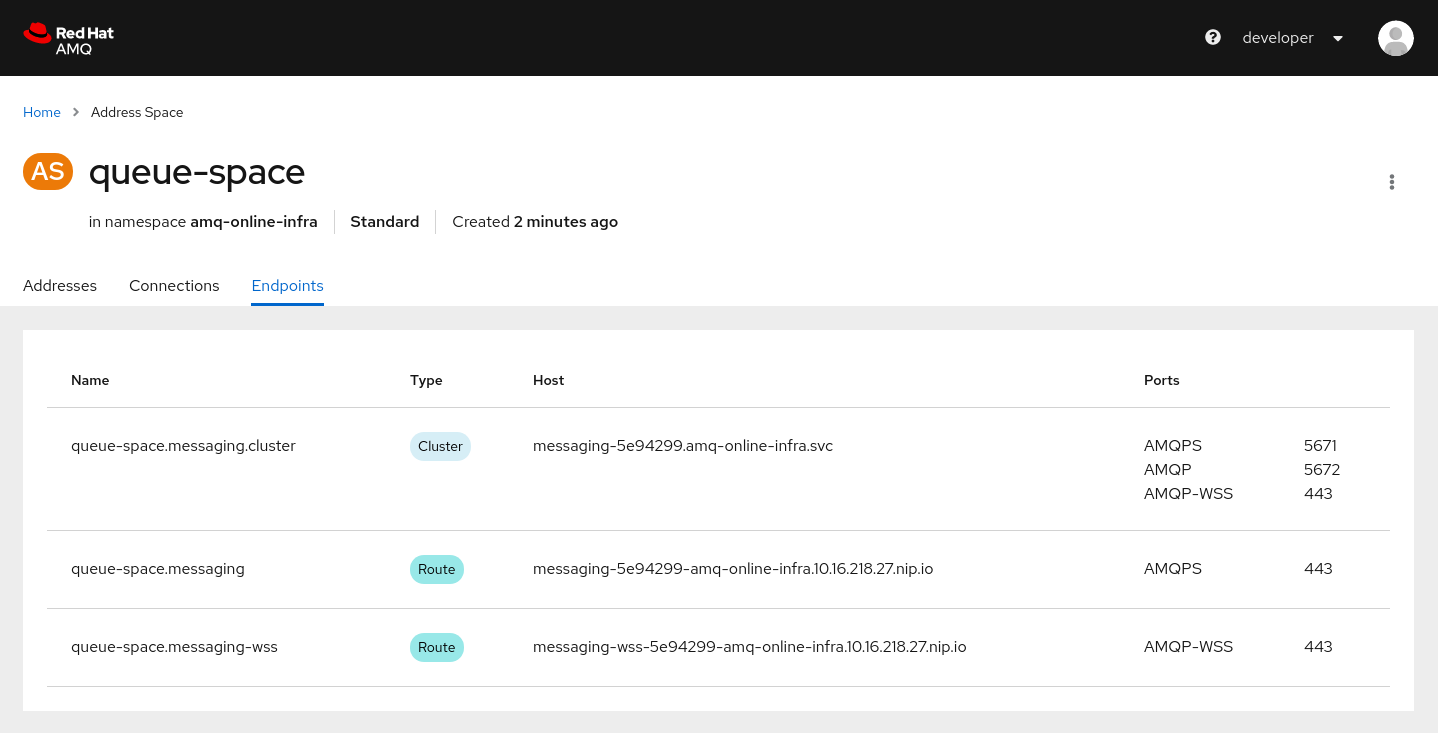This screenshot has height=733, width=1438.
Task: Click AMQP-WSS label in messaging-wss row
Action: coord(1188,647)
